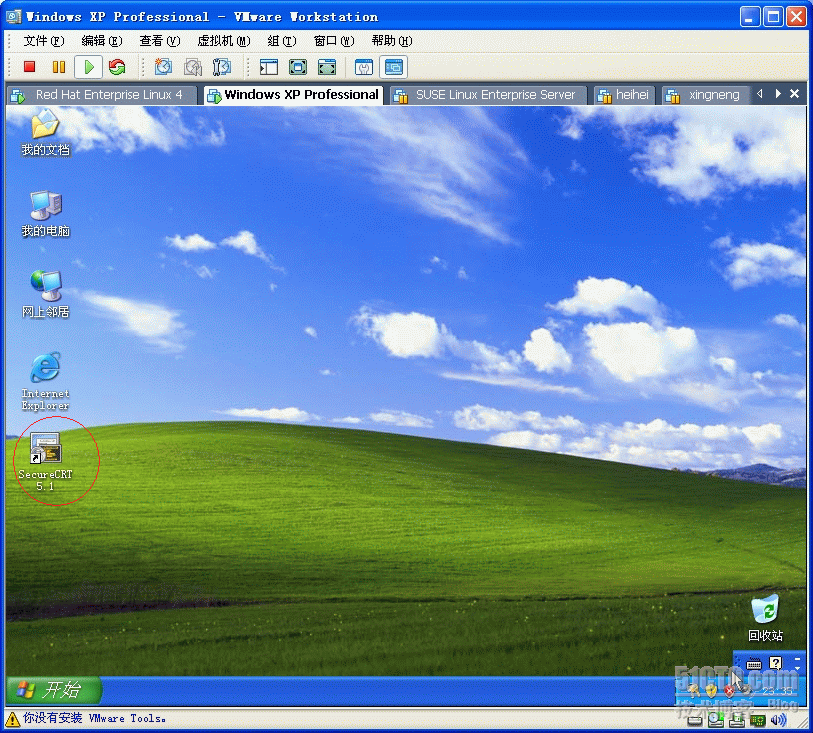The height and width of the screenshot is (733, 813).
Task: Minimize the language bar with dash button
Action: coord(797,658)
